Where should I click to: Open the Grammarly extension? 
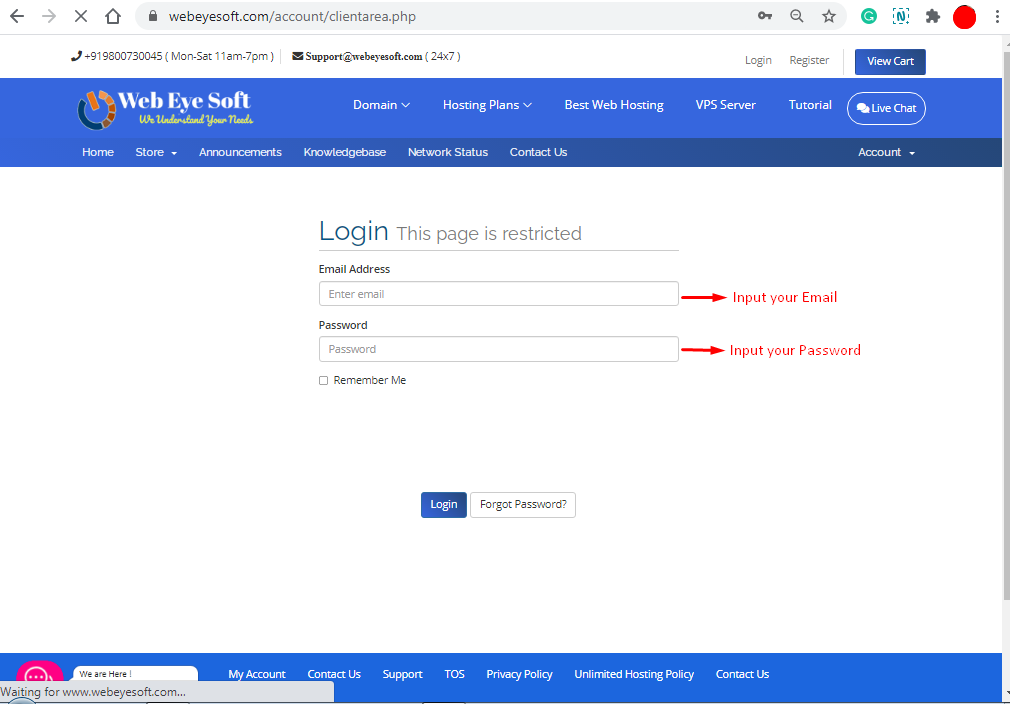(x=868, y=16)
